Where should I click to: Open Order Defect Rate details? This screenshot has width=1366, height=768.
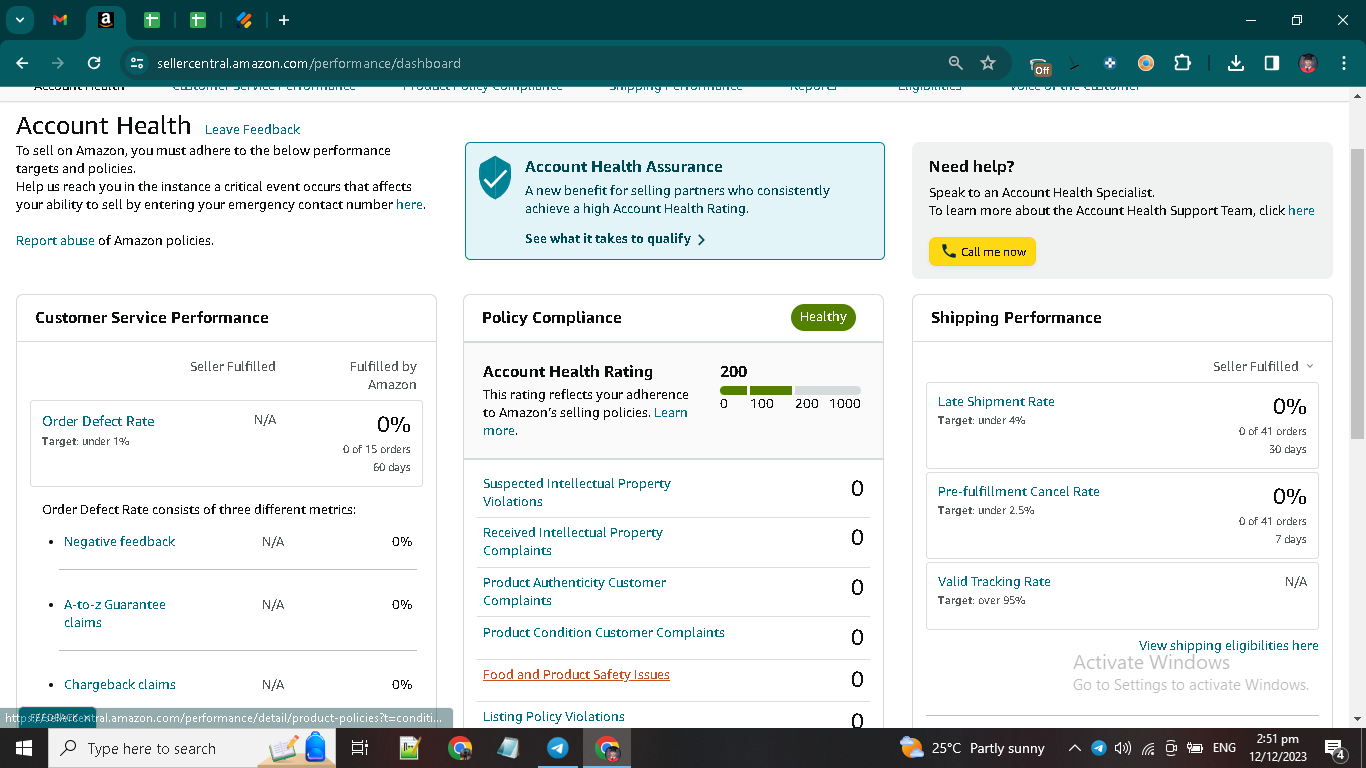coord(98,421)
